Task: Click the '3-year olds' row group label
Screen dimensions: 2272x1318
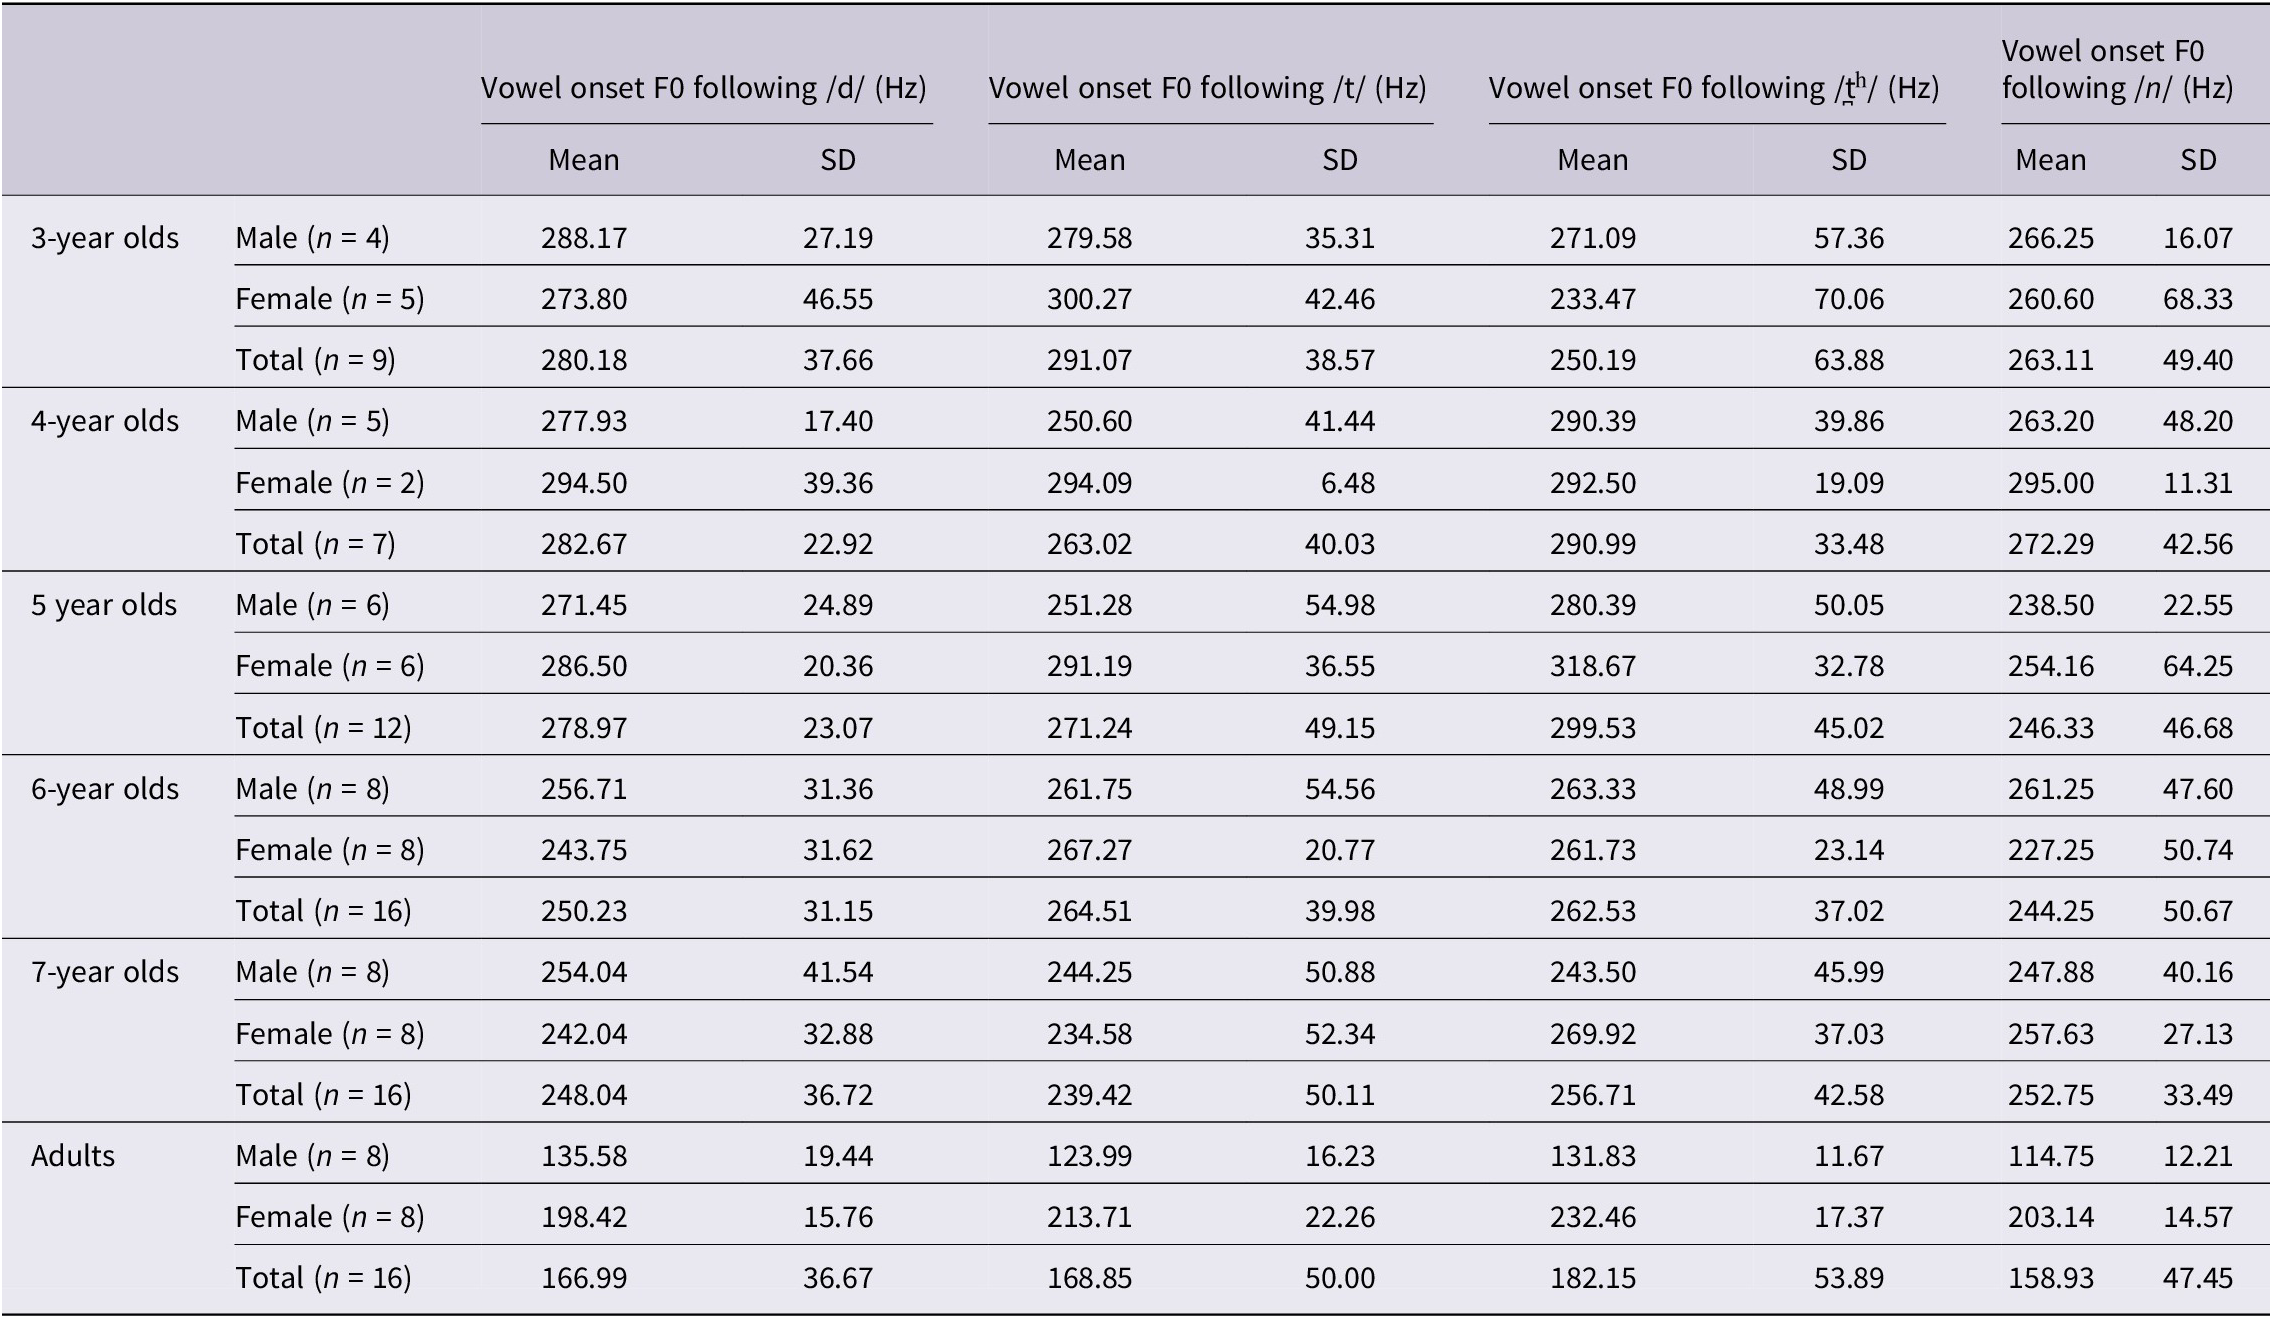Action: 105,238
